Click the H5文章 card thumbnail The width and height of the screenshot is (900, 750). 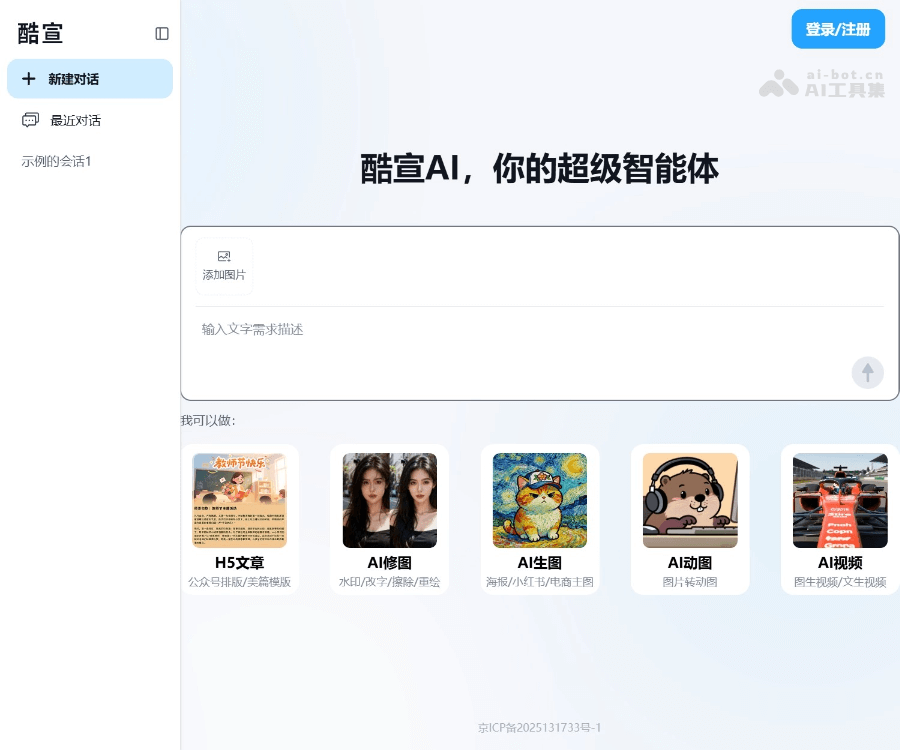coord(239,500)
